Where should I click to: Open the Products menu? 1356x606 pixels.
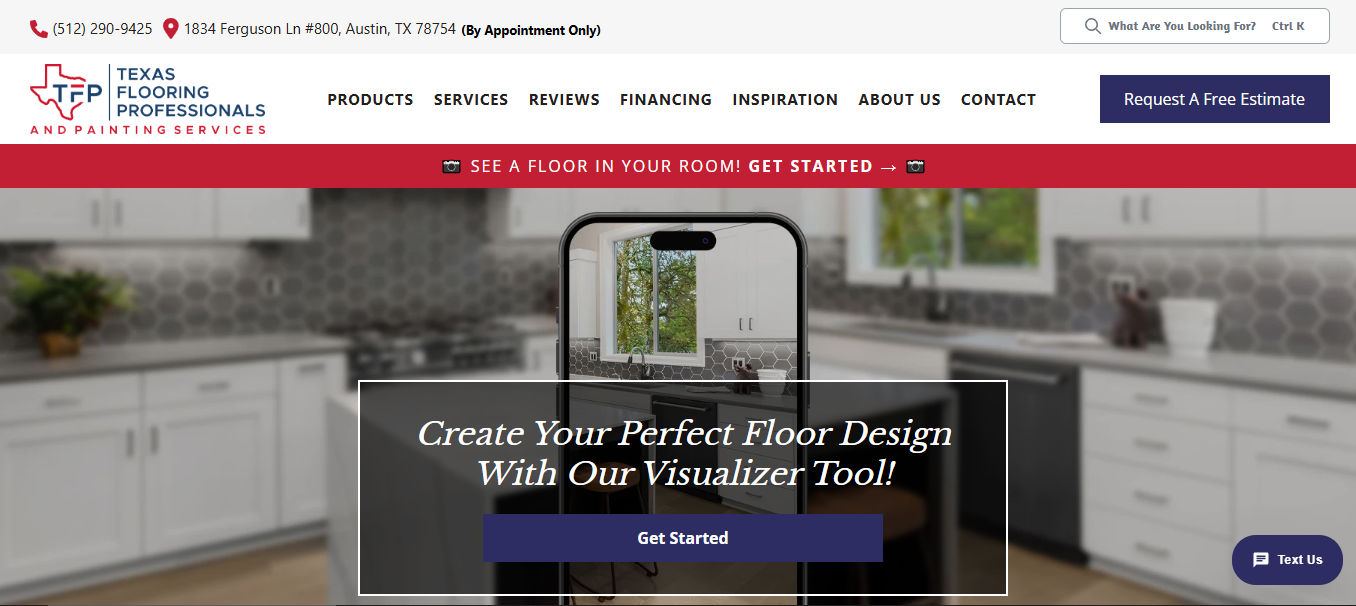click(x=370, y=99)
